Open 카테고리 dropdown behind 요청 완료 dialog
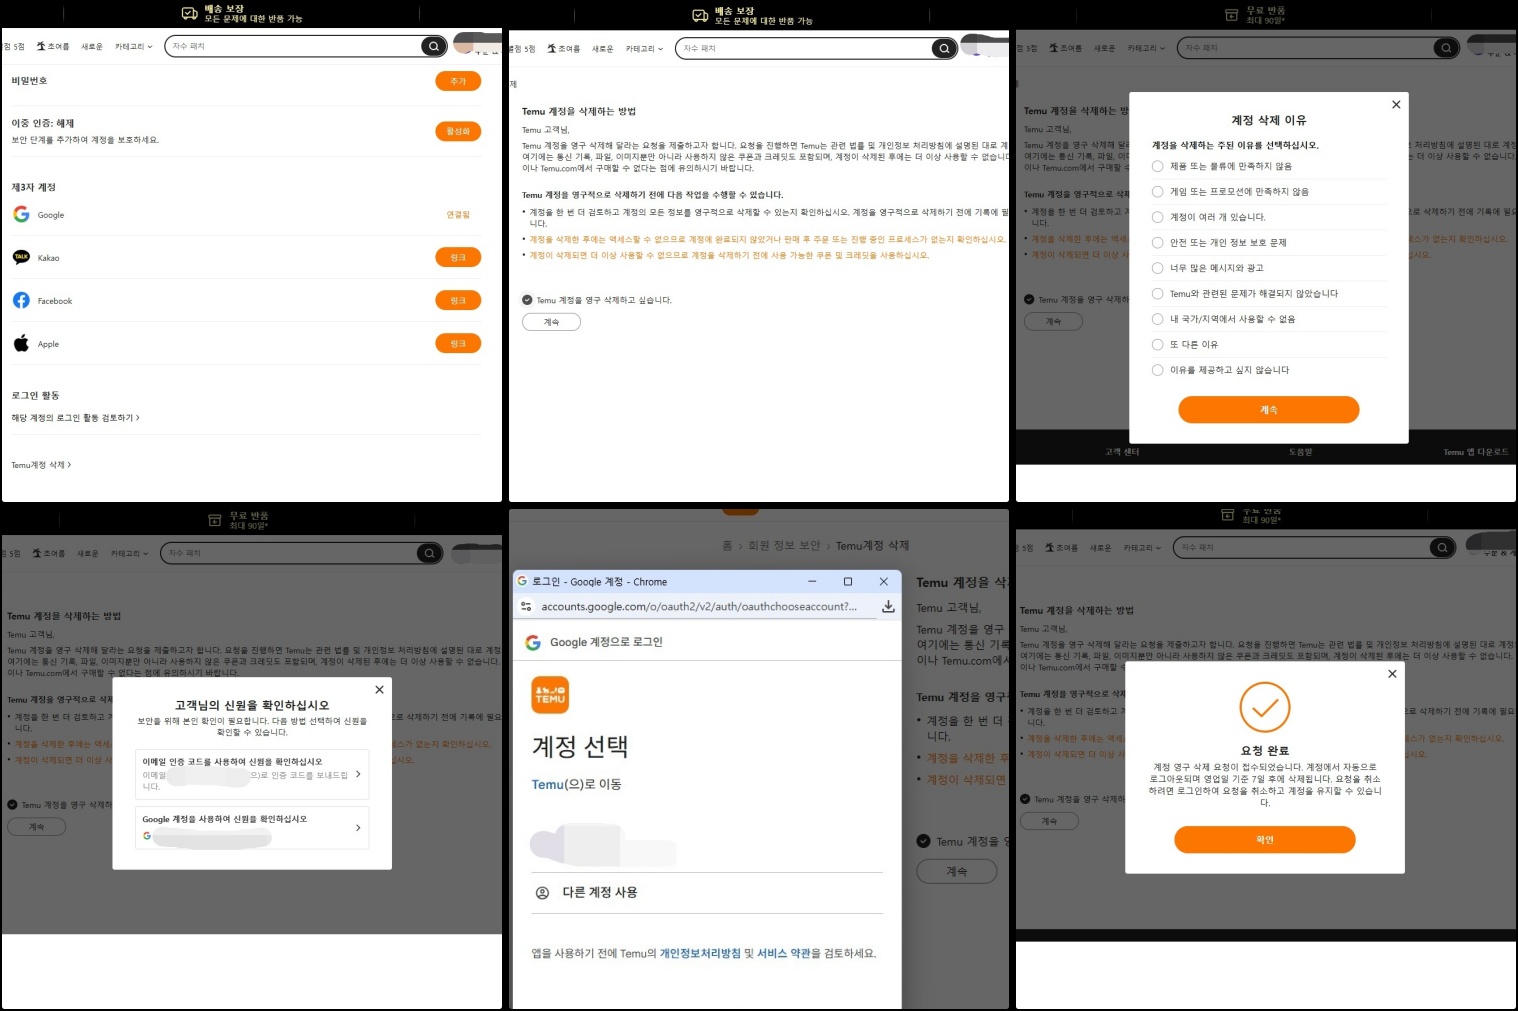Viewport: 1518px width, 1011px height. click(x=1142, y=548)
